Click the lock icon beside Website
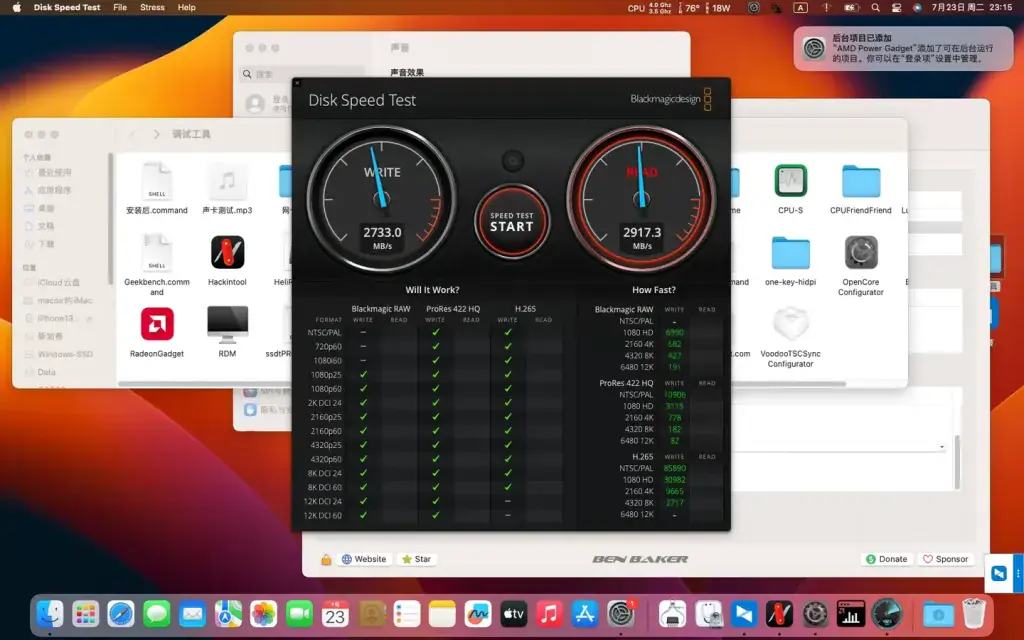 [x=326, y=560]
